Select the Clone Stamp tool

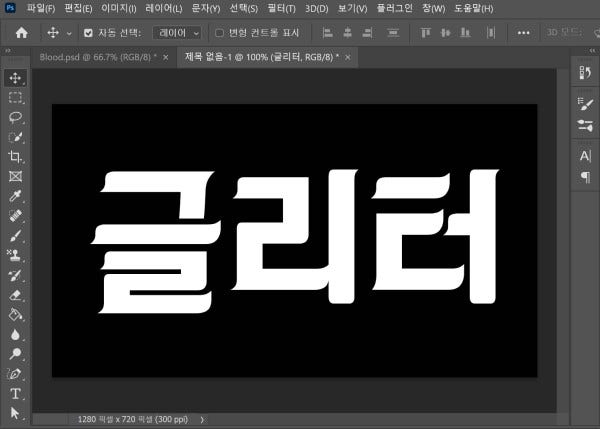click(x=15, y=255)
